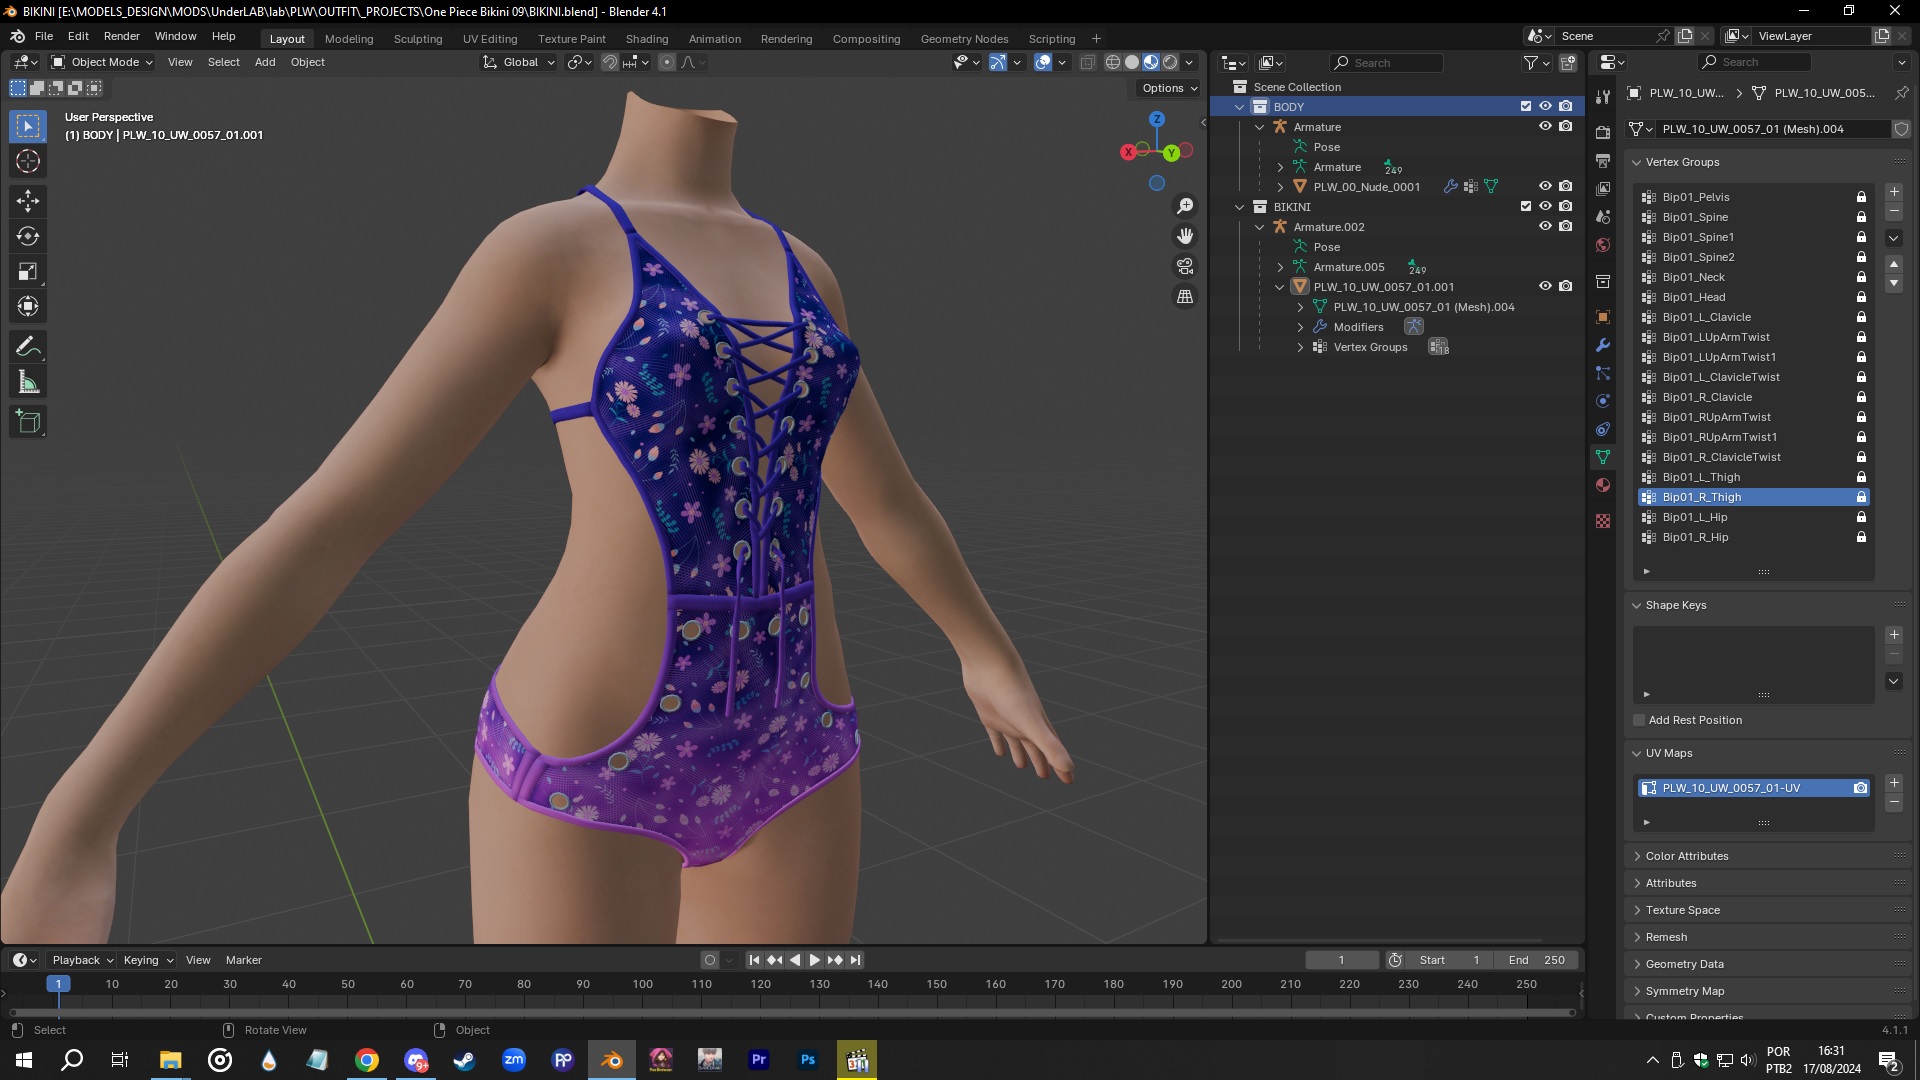Open the Modifier Properties wrench tab
1920x1080 pixels.
1603,345
